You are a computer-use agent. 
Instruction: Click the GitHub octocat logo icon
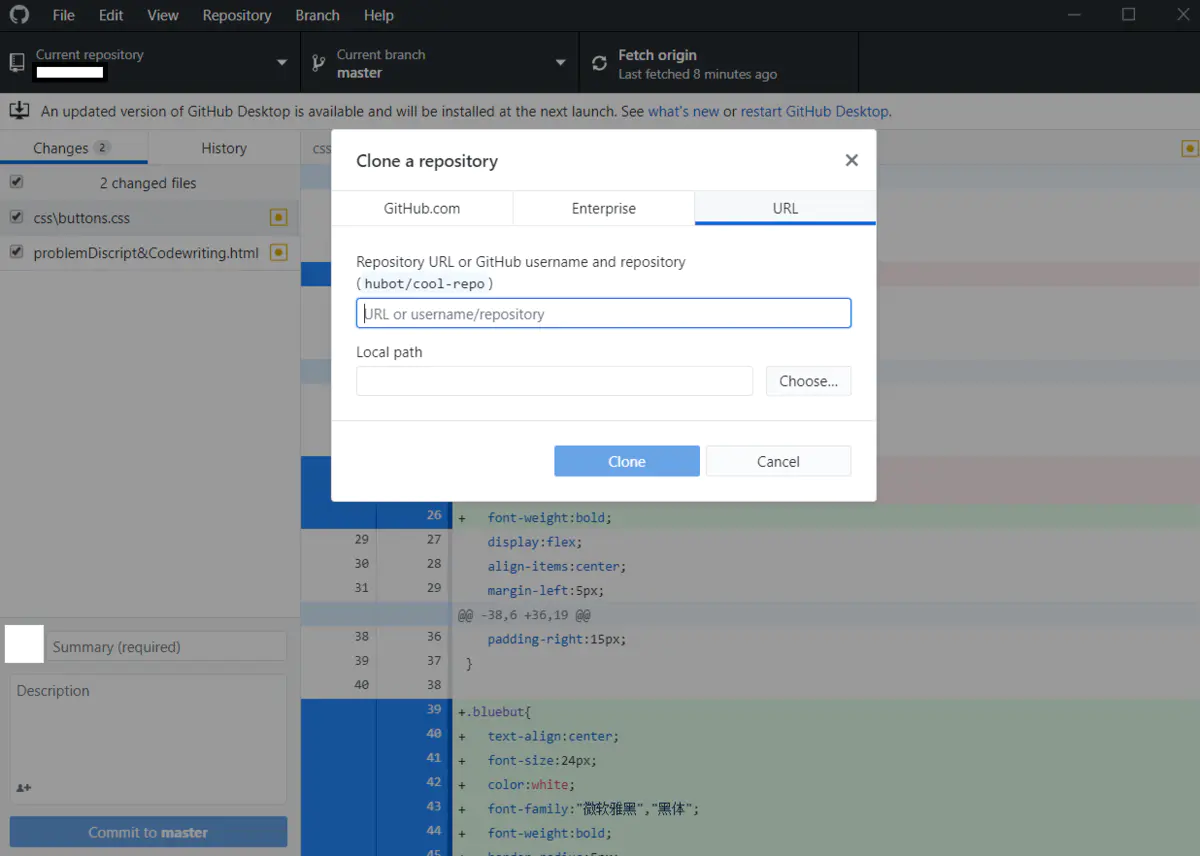pos(20,15)
